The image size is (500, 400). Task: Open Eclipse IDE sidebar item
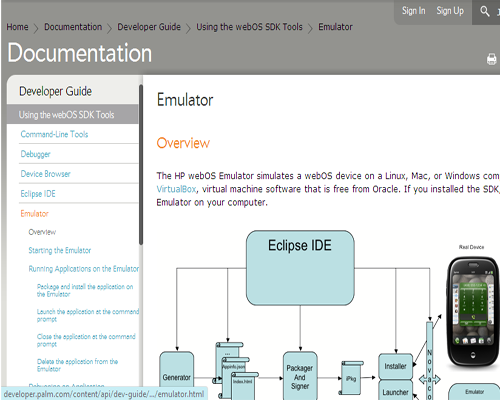point(38,194)
